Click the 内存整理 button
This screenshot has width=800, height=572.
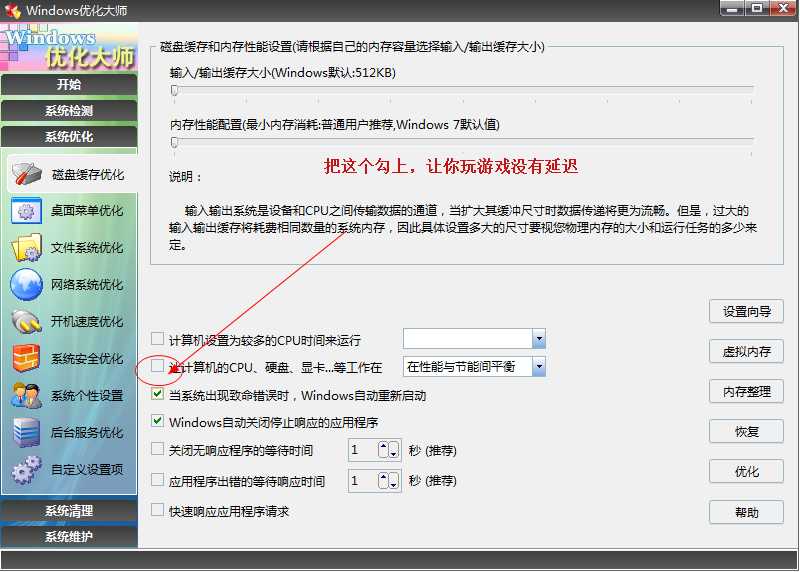pyautogui.click(x=746, y=391)
